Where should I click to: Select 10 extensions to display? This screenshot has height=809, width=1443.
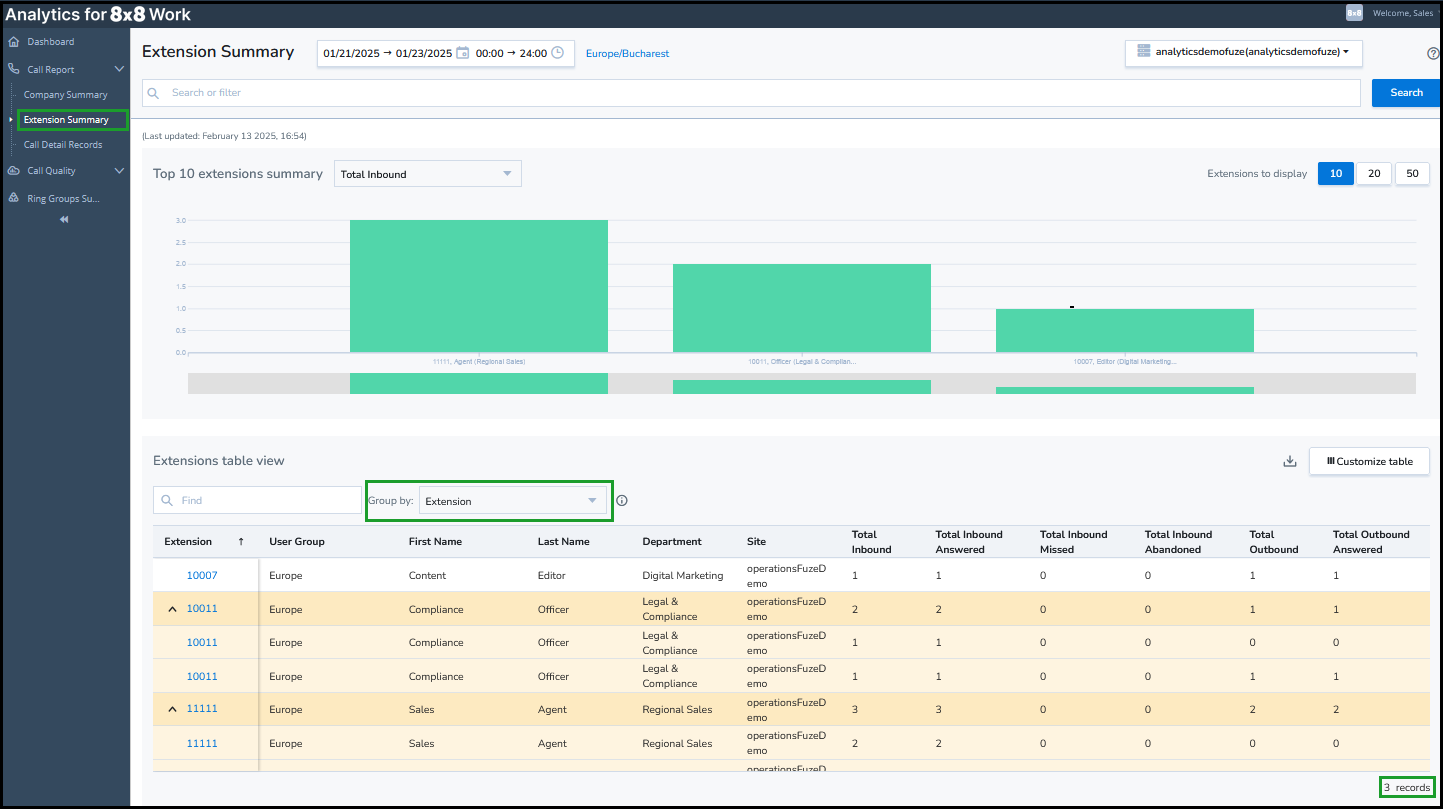pos(1336,173)
